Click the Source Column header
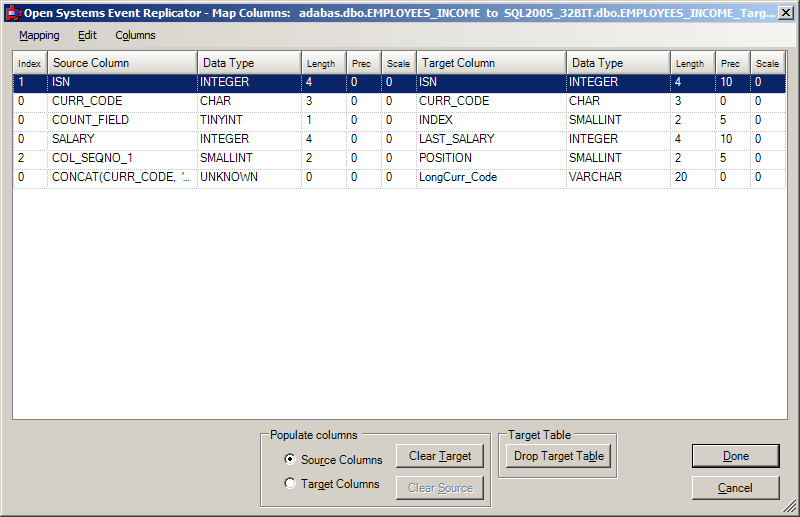The height and width of the screenshot is (517, 800). 122,63
